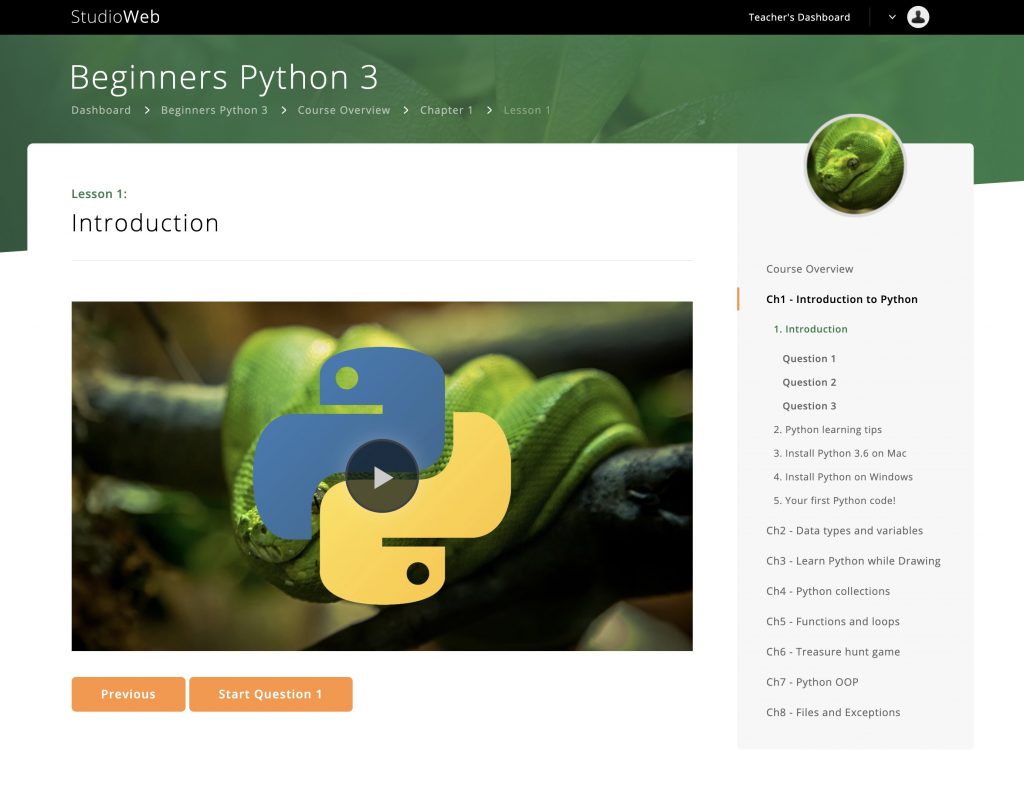Open Question 2 in sidebar
The width and height of the screenshot is (1024, 807).
[x=809, y=382]
